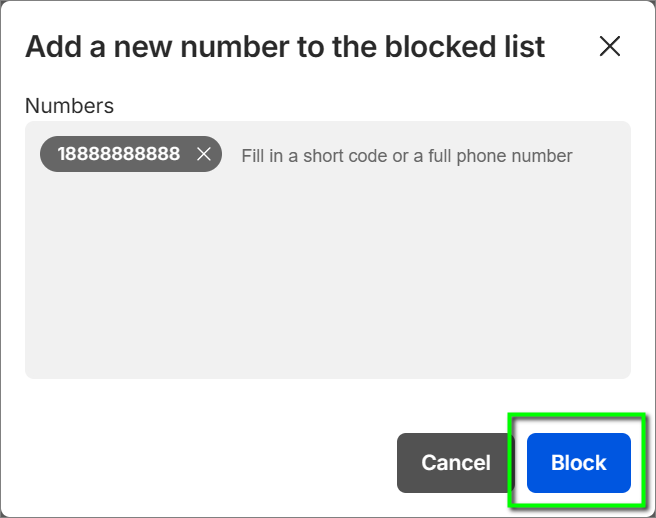Delete entered number using chip X

204,154
